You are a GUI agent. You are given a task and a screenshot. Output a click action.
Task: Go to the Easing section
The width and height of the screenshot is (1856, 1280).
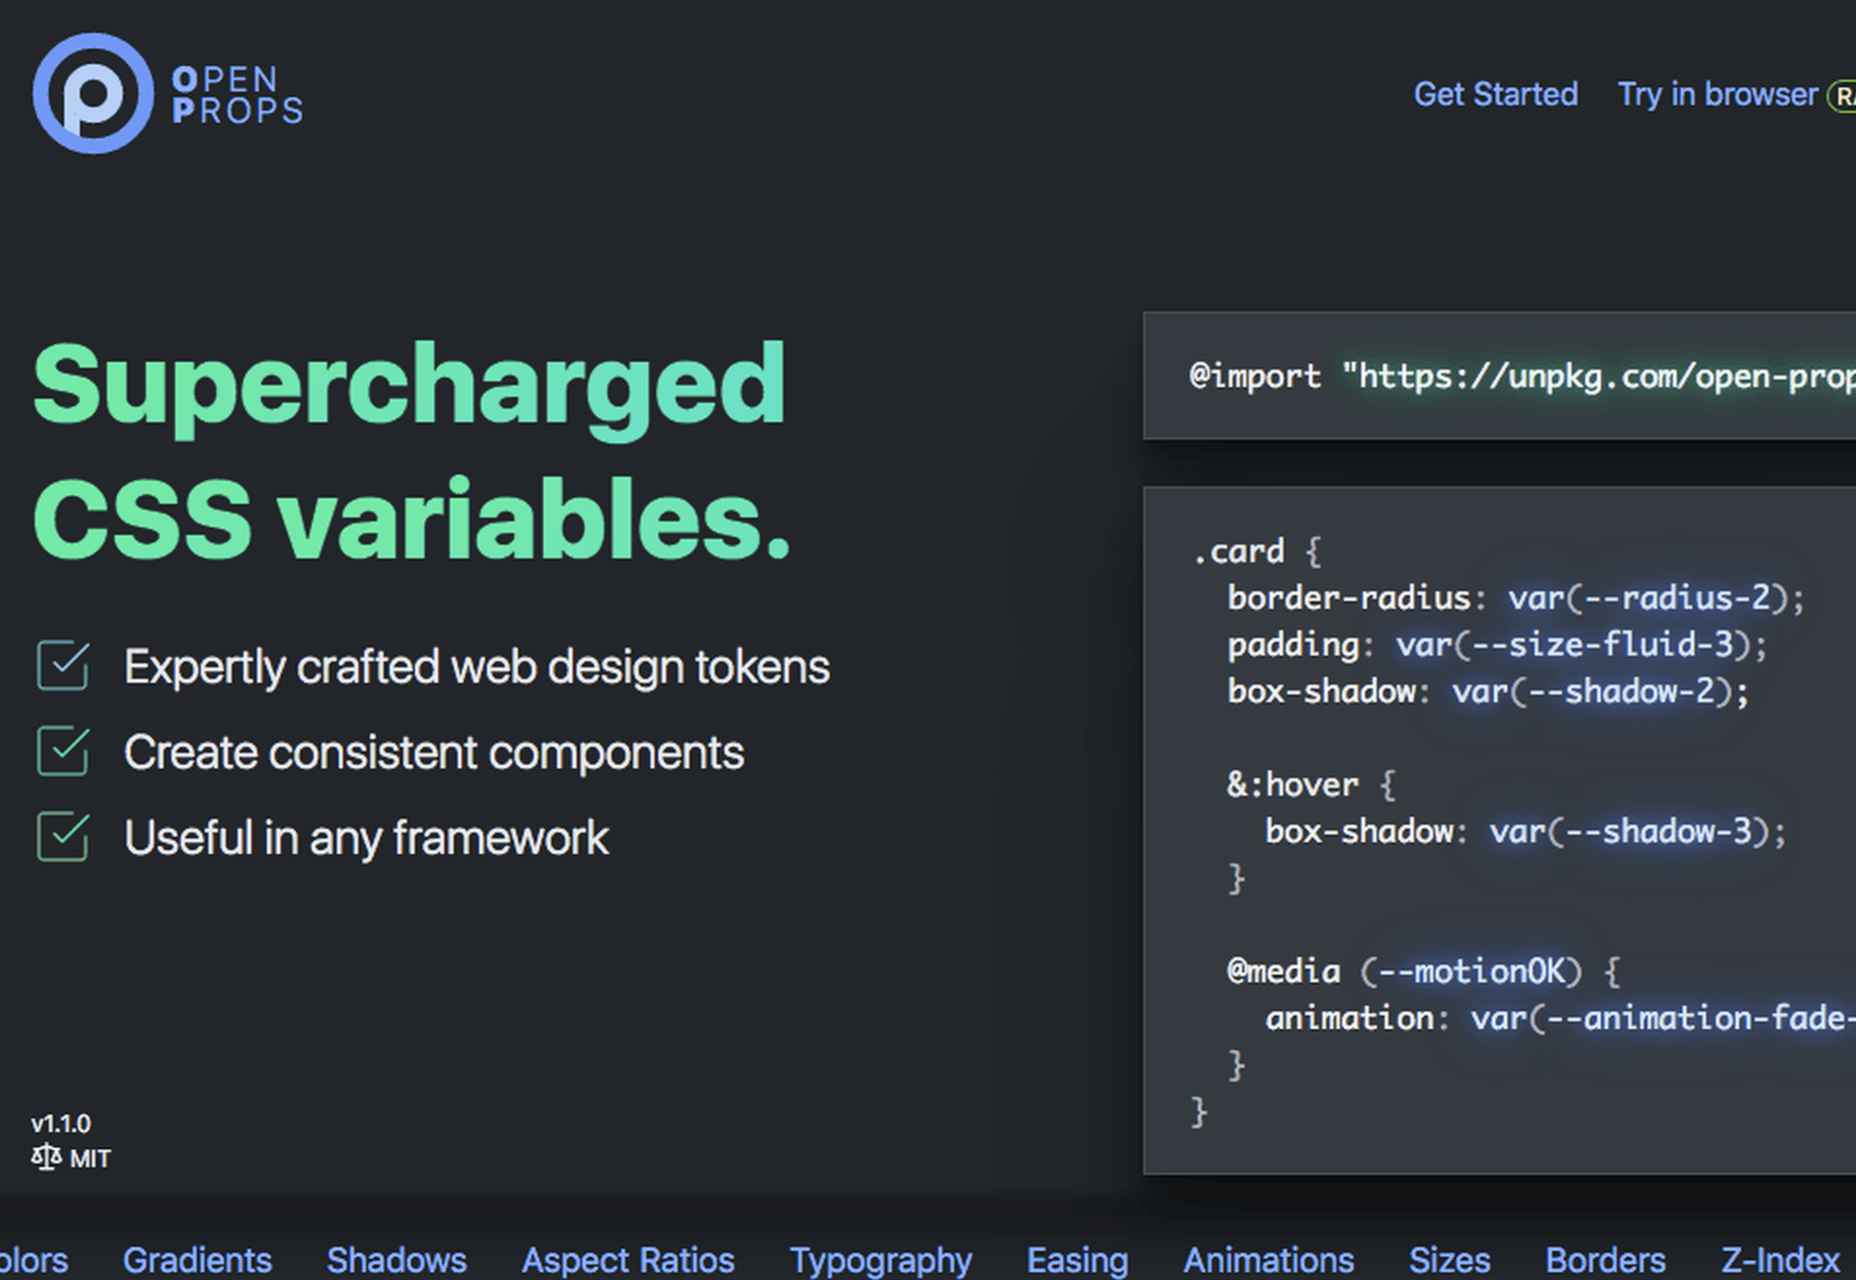(1077, 1260)
